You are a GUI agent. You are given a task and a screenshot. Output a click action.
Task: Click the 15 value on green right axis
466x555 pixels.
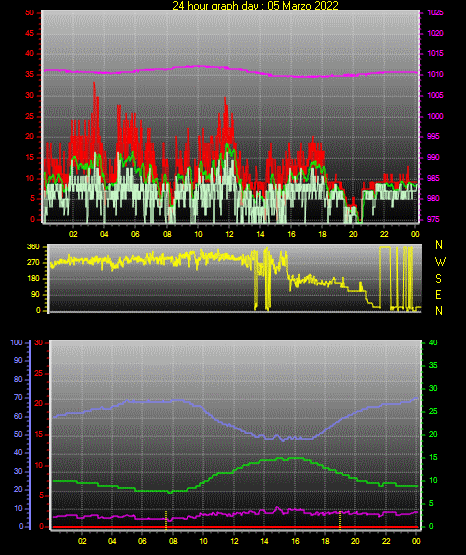[x=433, y=457]
